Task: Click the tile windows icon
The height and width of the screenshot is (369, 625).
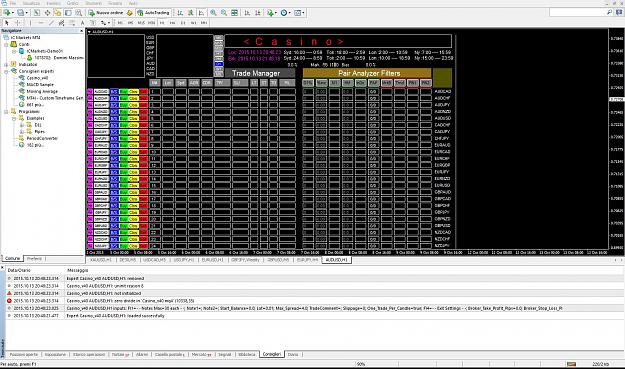Action: (x=235, y=13)
